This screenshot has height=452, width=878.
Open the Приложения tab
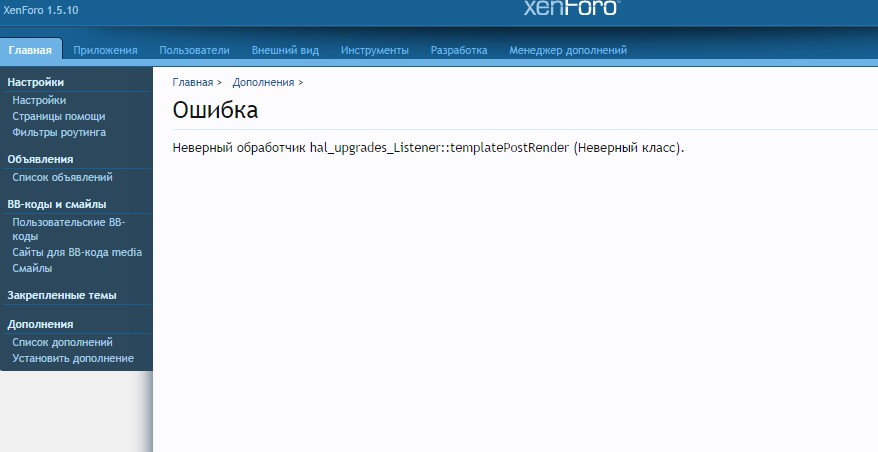tap(105, 50)
